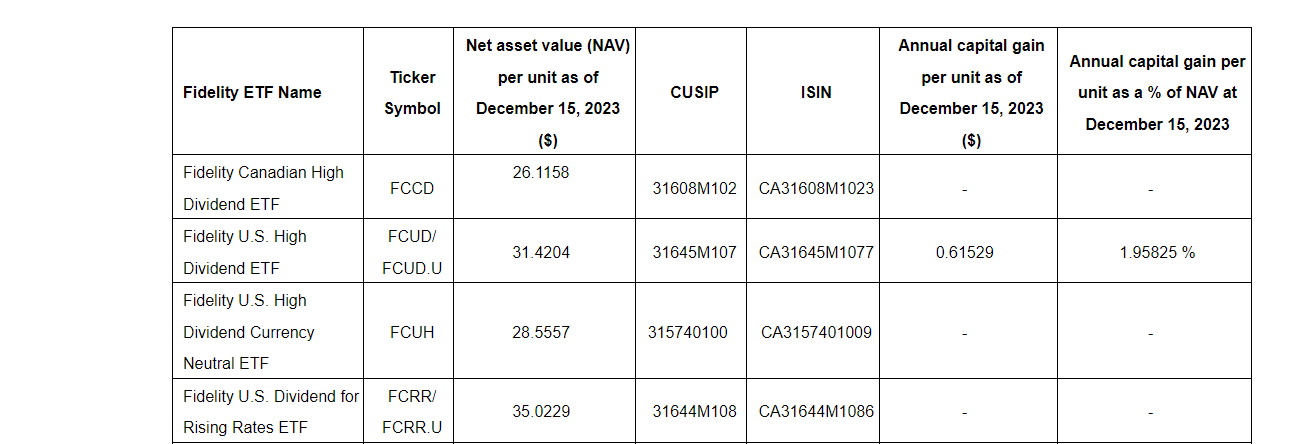
Task: Select the capital gain value 0.61529
Action: pos(965,252)
